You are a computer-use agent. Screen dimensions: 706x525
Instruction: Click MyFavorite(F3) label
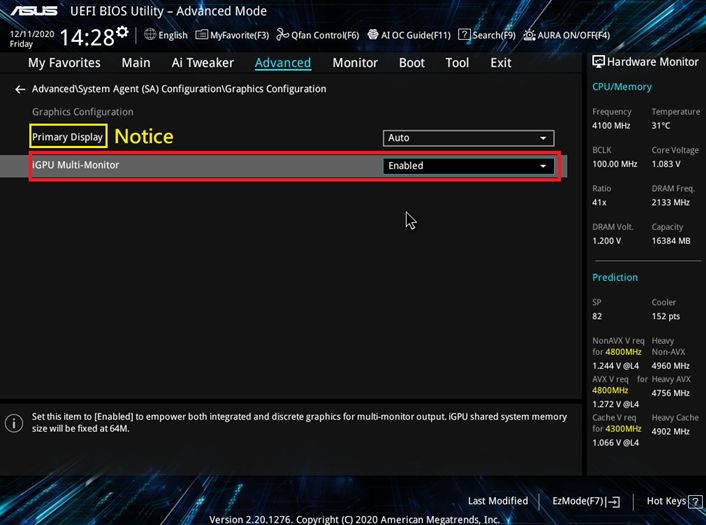click(240, 35)
